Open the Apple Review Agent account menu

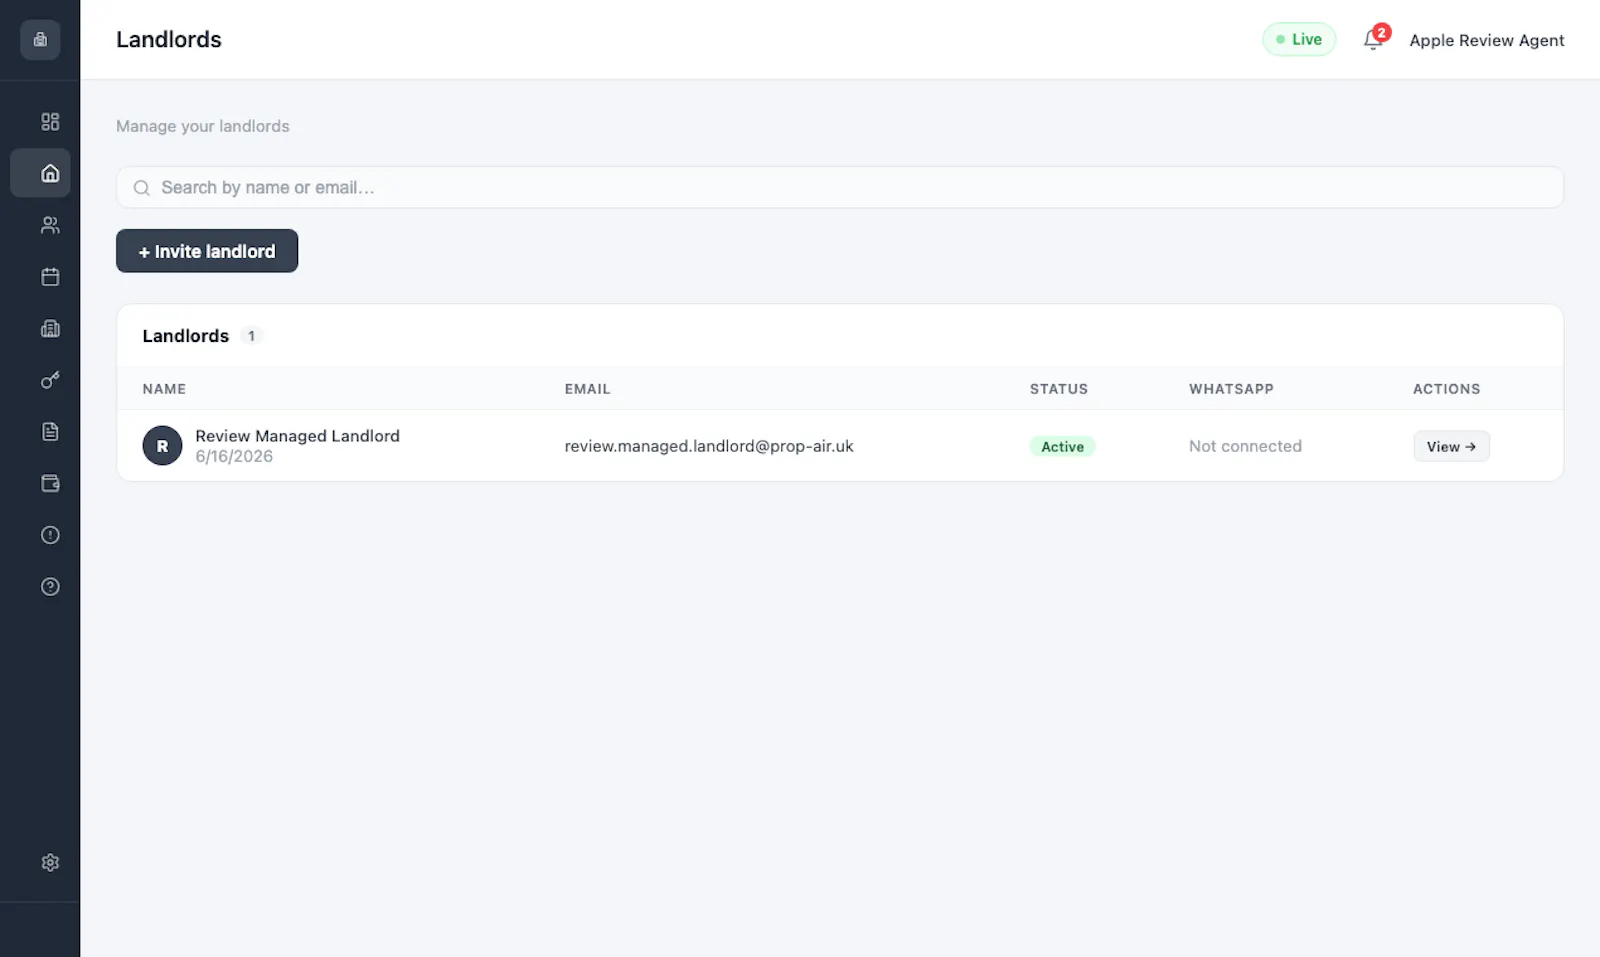click(x=1486, y=40)
